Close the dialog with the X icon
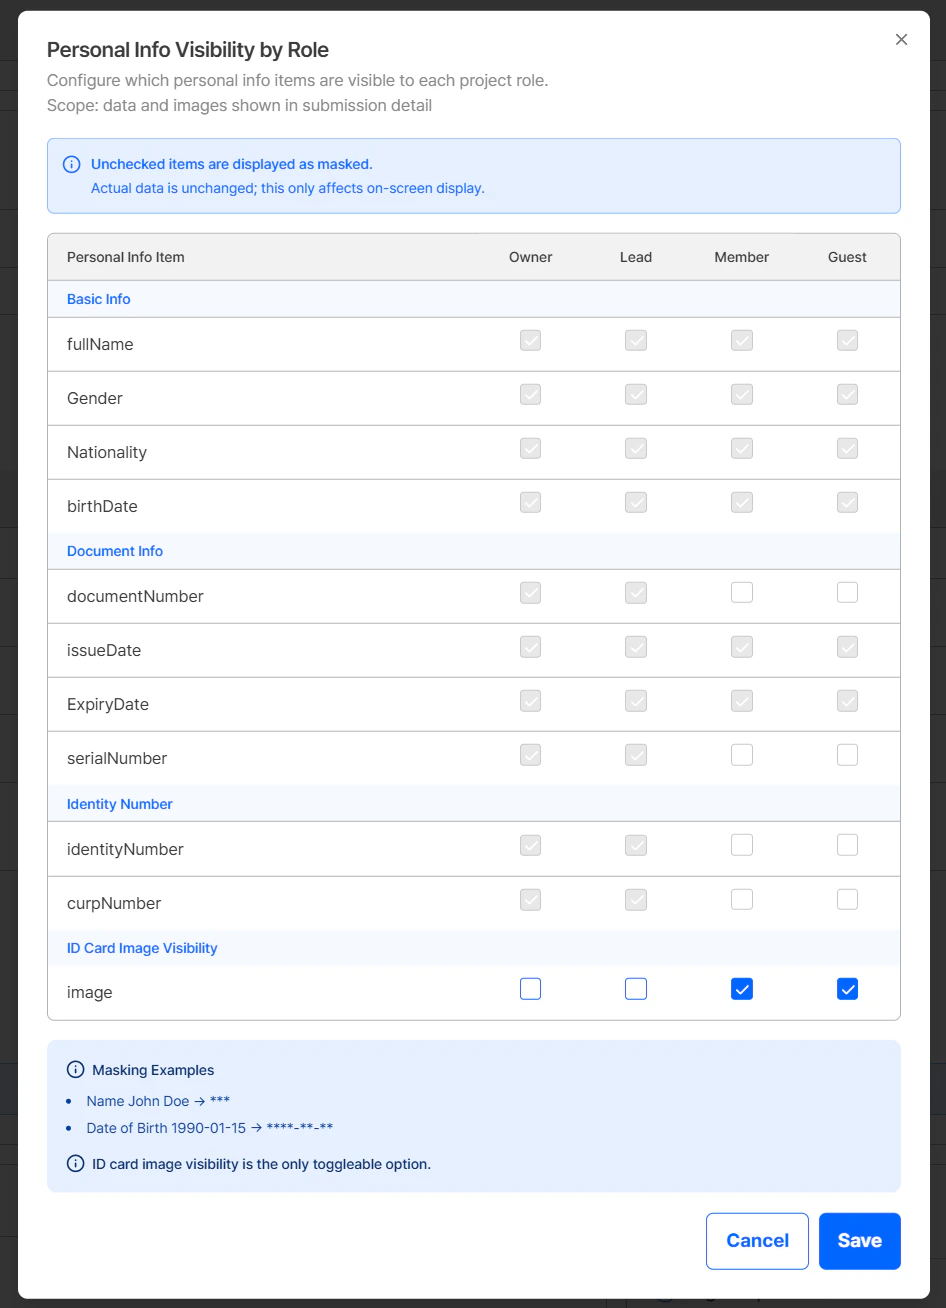Image resolution: width=946 pixels, height=1308 pixels. pyautogui.click(x=901, y=40)
